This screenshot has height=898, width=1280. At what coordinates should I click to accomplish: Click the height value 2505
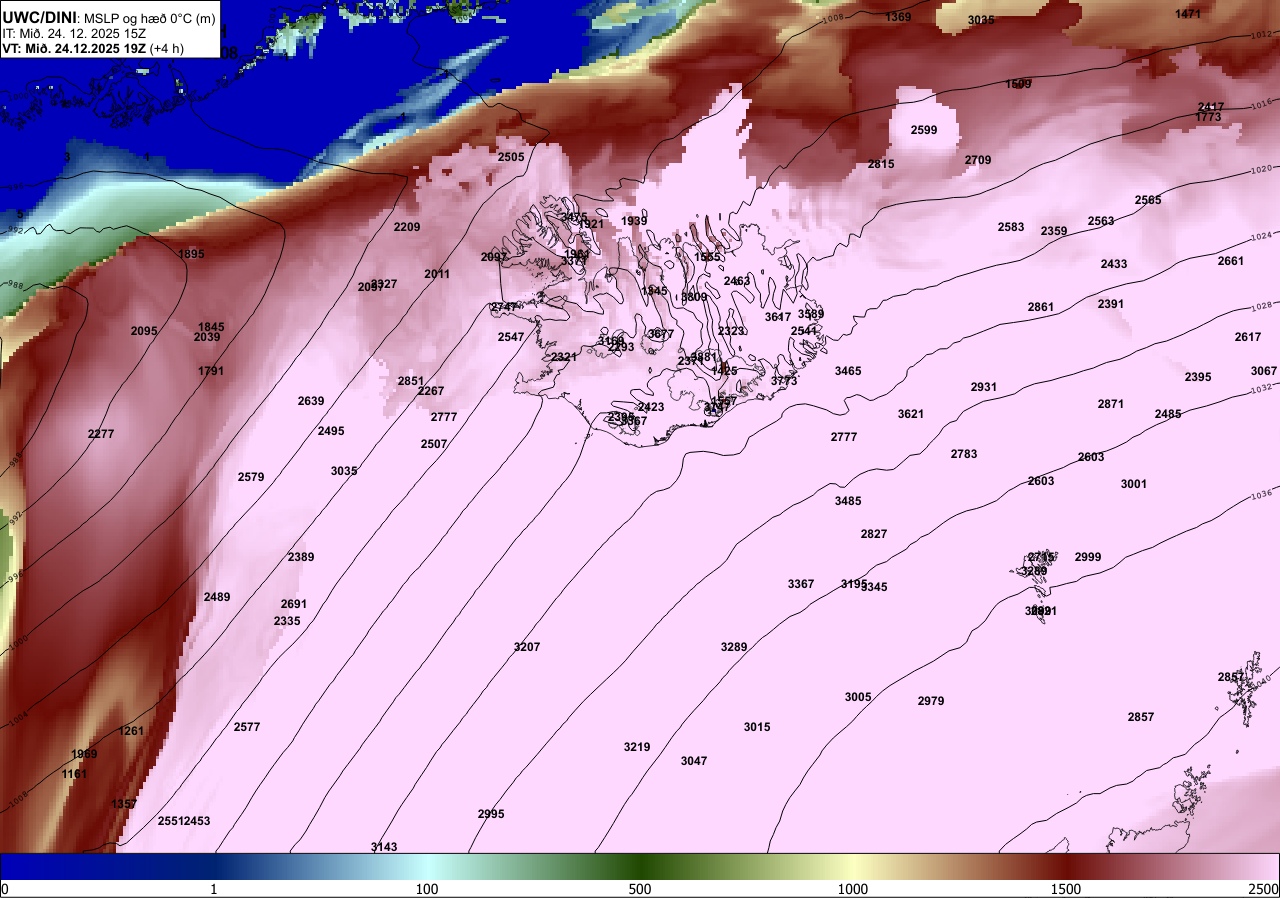[511, 157]
